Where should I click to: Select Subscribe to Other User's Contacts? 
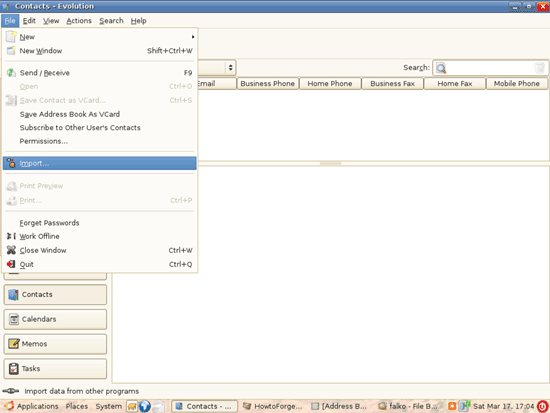[x=100, y=128]
